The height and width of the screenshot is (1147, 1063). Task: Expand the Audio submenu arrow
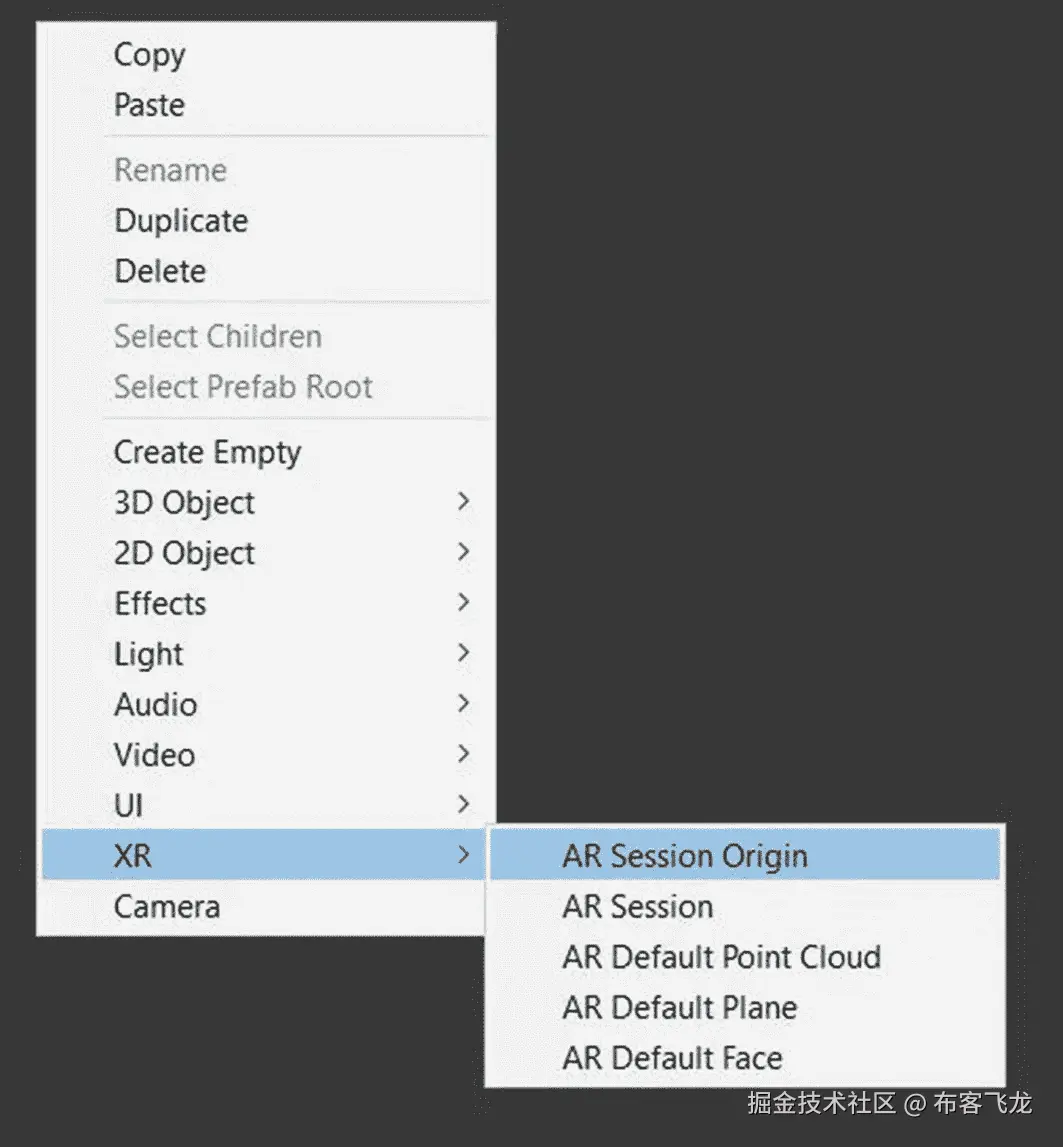[x=463, y=704]
